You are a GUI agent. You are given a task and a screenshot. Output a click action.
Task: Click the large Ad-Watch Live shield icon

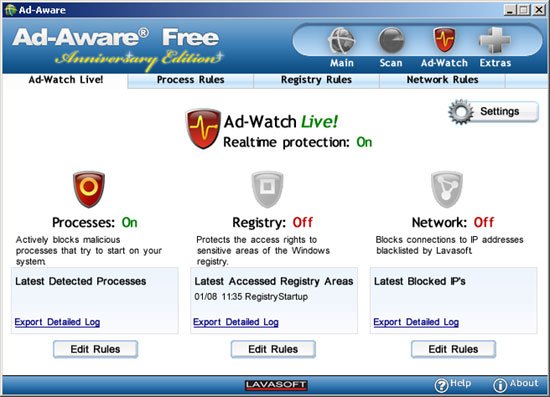tap(203, 128)
